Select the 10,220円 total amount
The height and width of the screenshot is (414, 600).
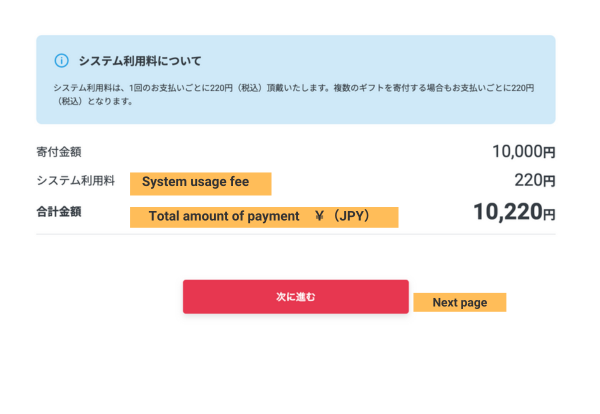coord(512,212)
